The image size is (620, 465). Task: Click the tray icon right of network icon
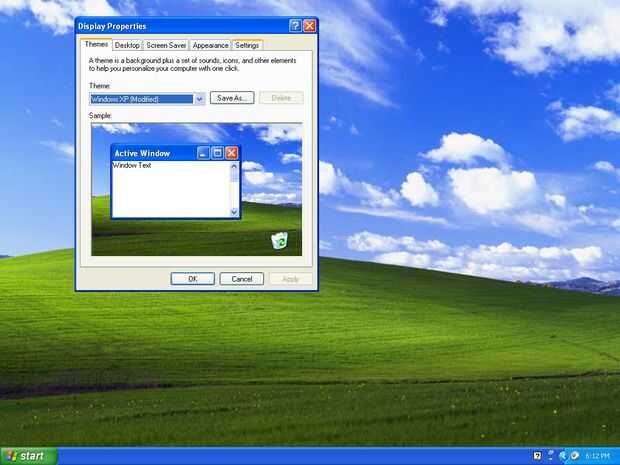point(563,456)
